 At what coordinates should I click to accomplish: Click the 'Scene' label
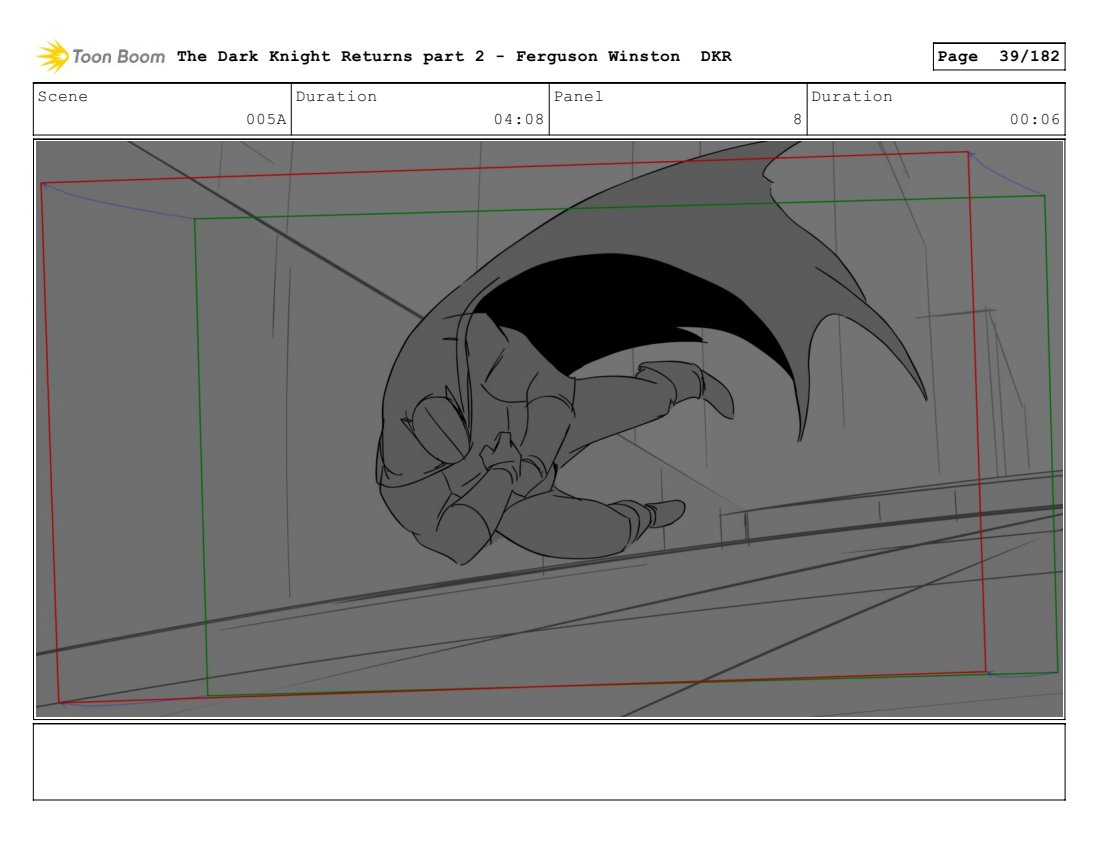62,96
